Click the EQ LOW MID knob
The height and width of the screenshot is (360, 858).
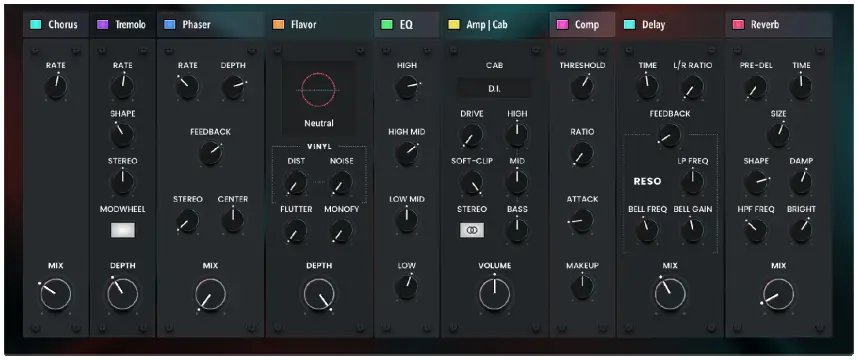click(x=407, y=220)
